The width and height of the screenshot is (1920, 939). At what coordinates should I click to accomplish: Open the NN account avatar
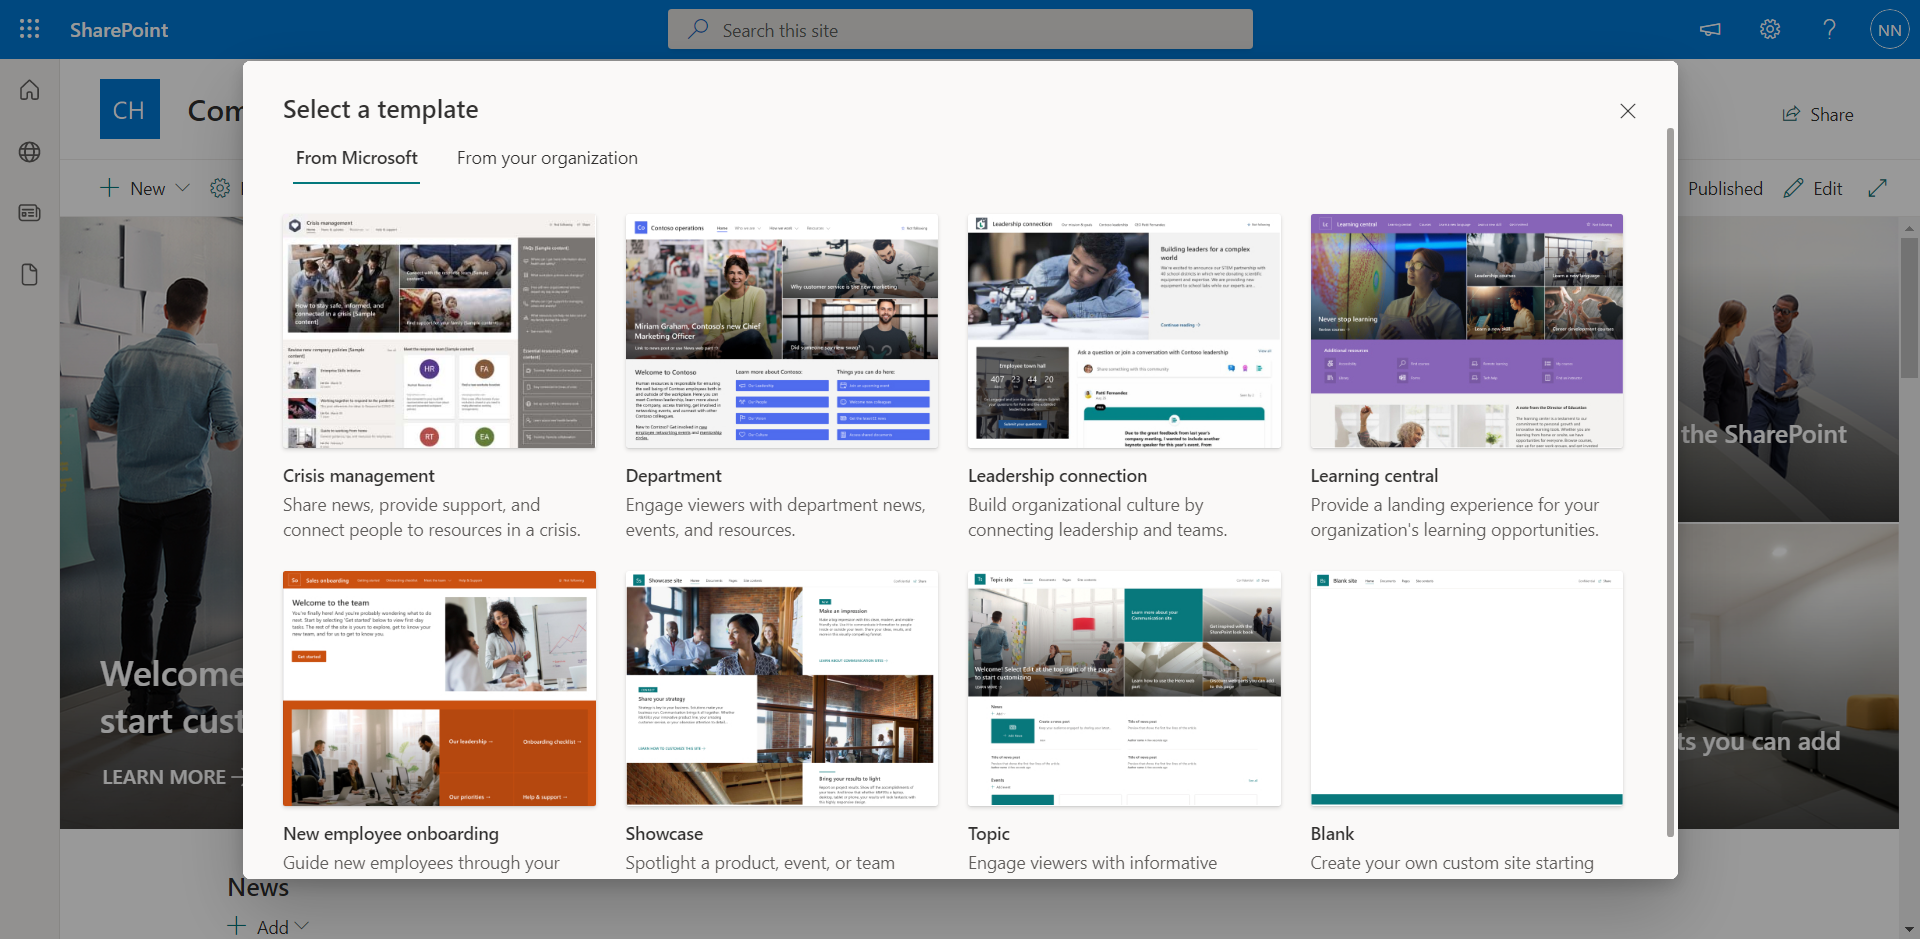point(1889,30)
